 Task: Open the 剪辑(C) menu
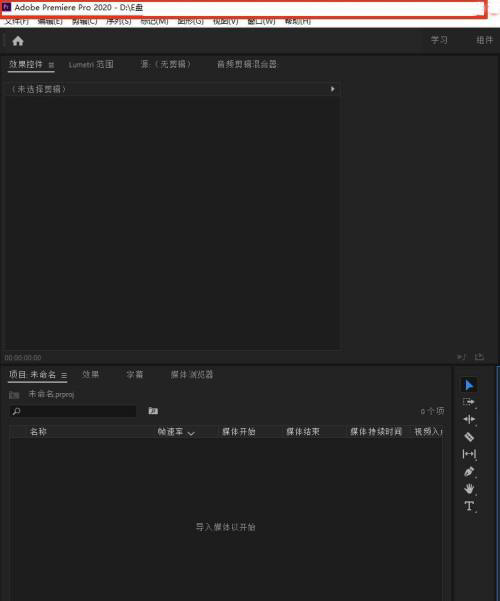(x=84, y=21)
